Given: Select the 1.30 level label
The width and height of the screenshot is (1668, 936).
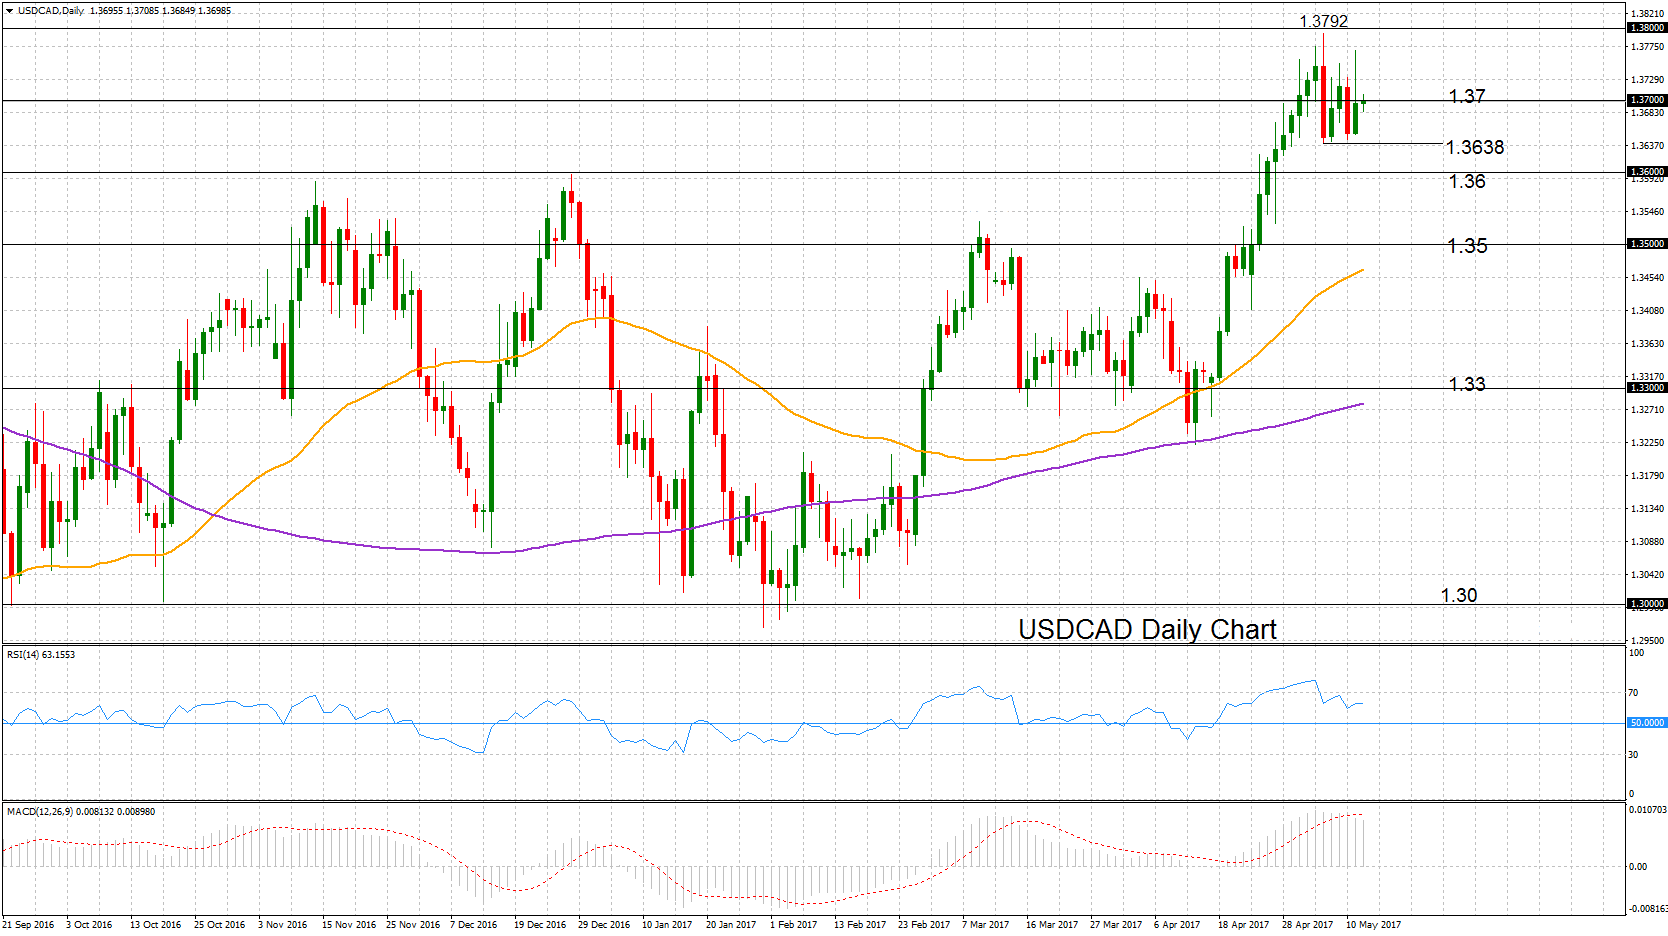Looking at the screenshot, I should (x=1458, y=595).
